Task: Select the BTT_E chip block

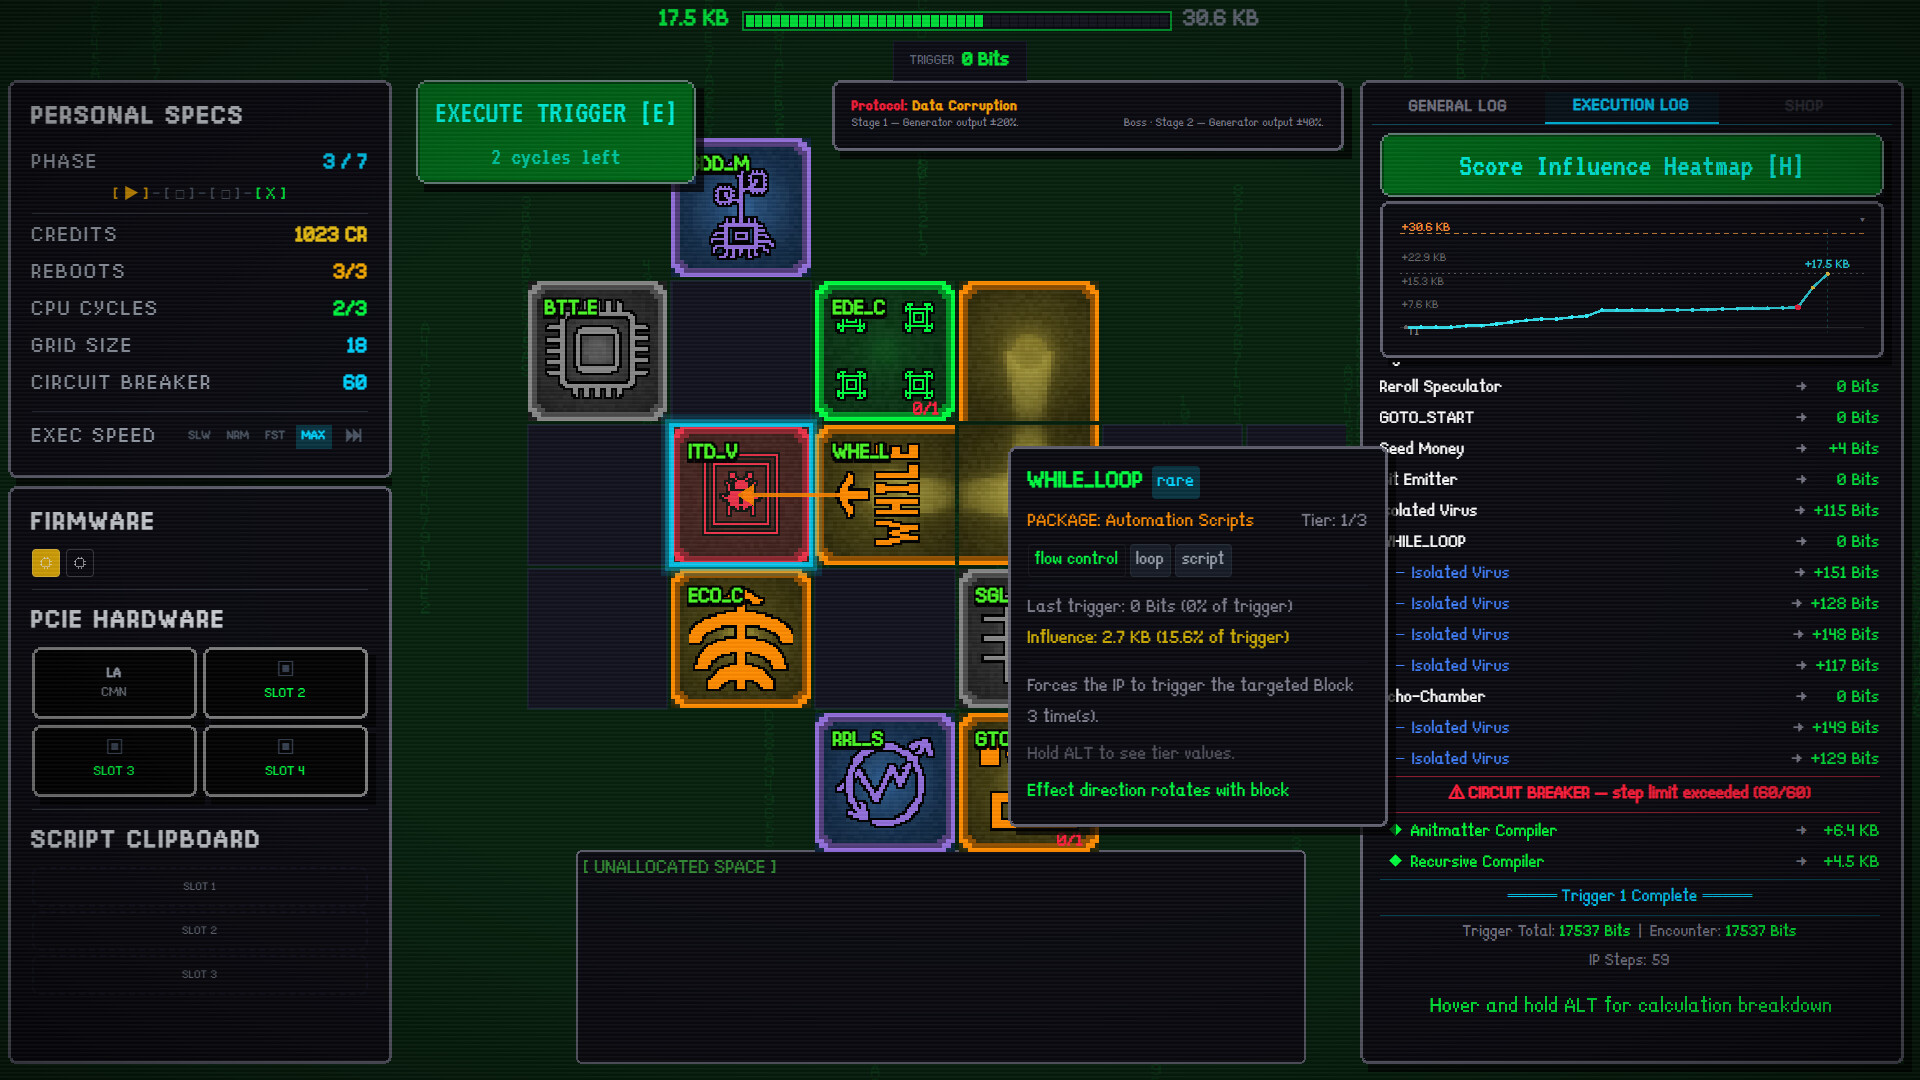Action: [x=597, y=351]
